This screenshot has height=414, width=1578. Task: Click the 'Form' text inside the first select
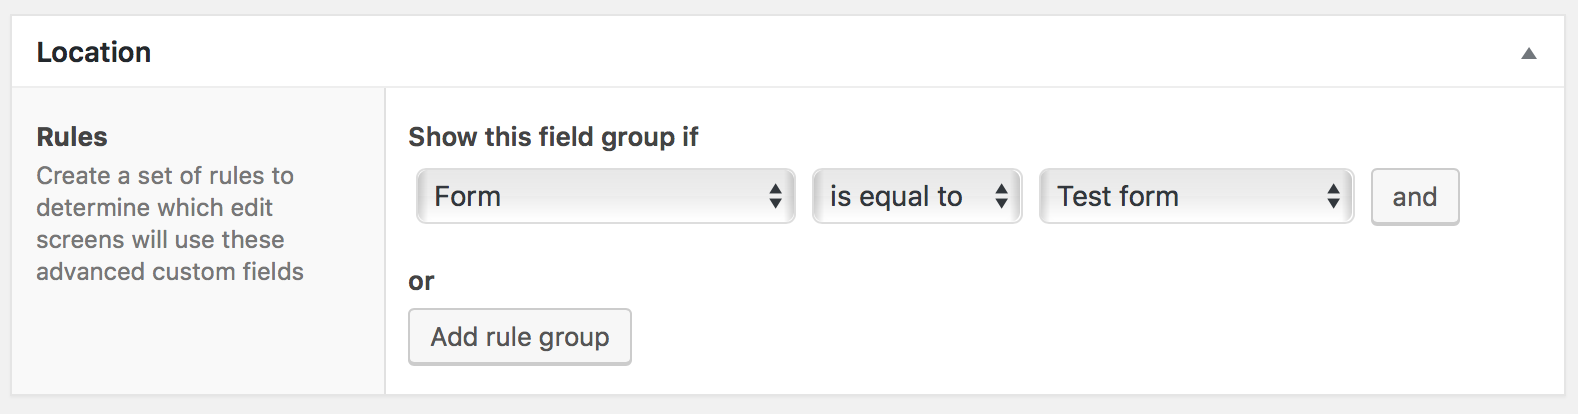[467, 196]
